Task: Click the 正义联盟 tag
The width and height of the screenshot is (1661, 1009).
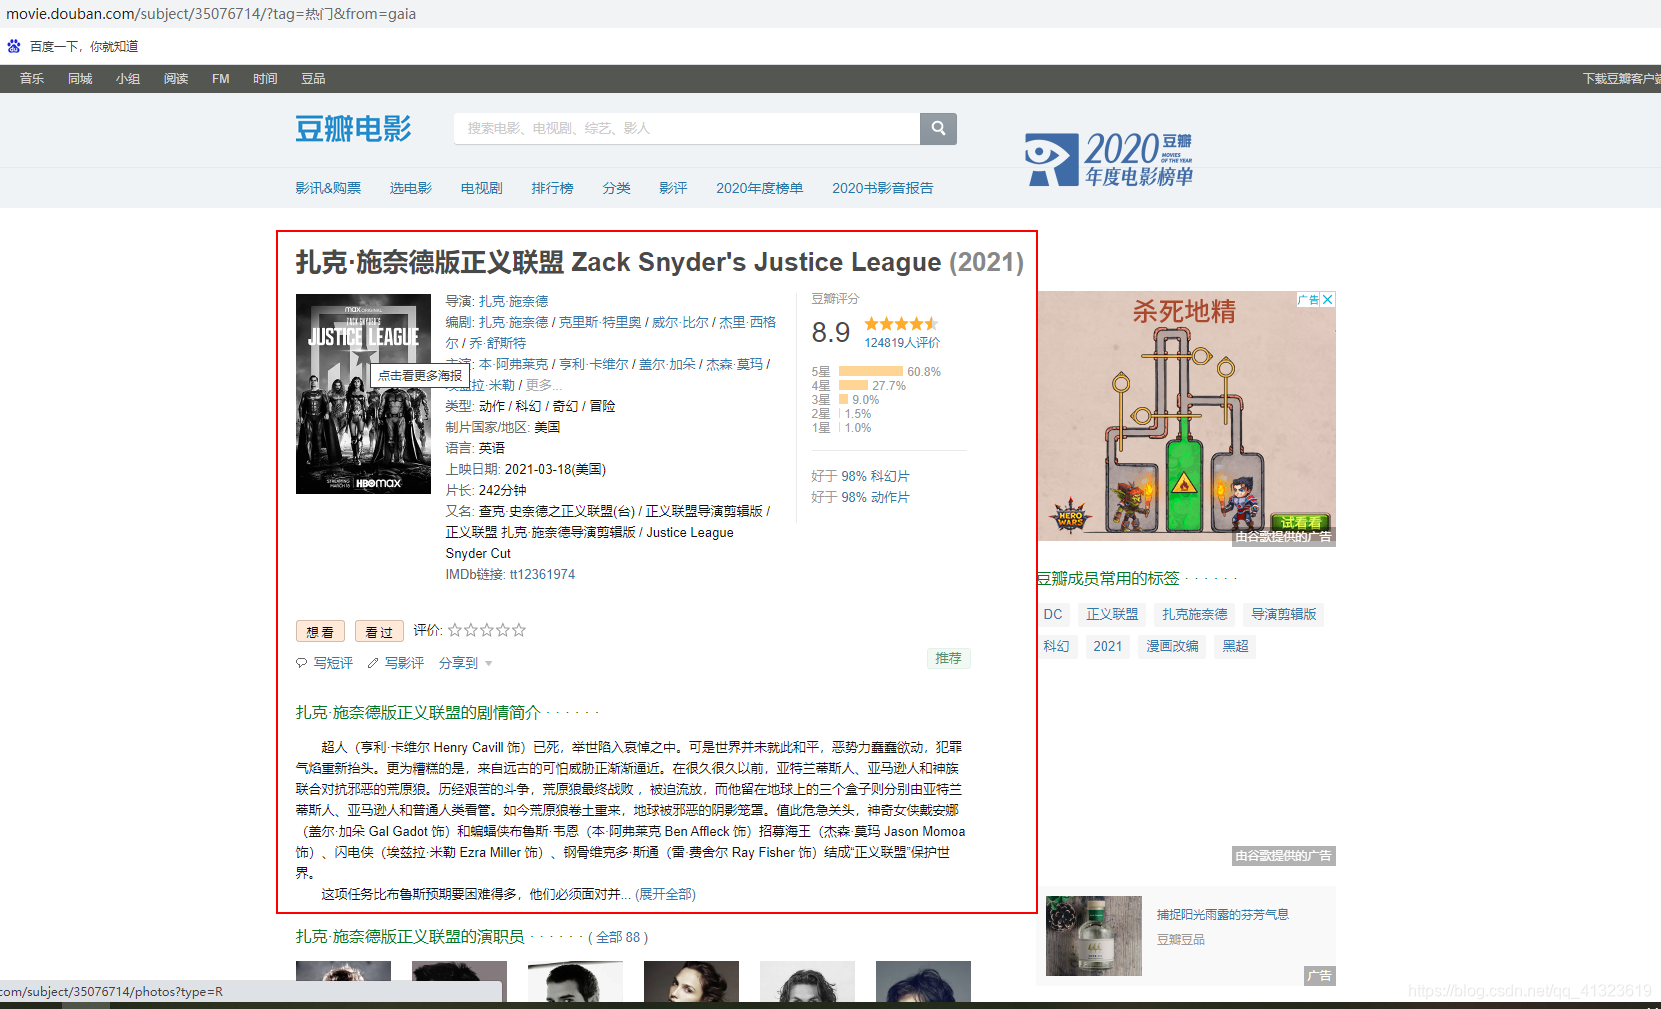Action: coord(1112,614)
